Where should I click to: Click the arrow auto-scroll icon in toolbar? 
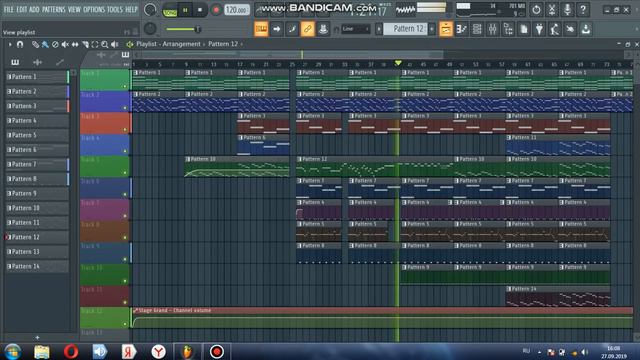(x=276, y=29)
